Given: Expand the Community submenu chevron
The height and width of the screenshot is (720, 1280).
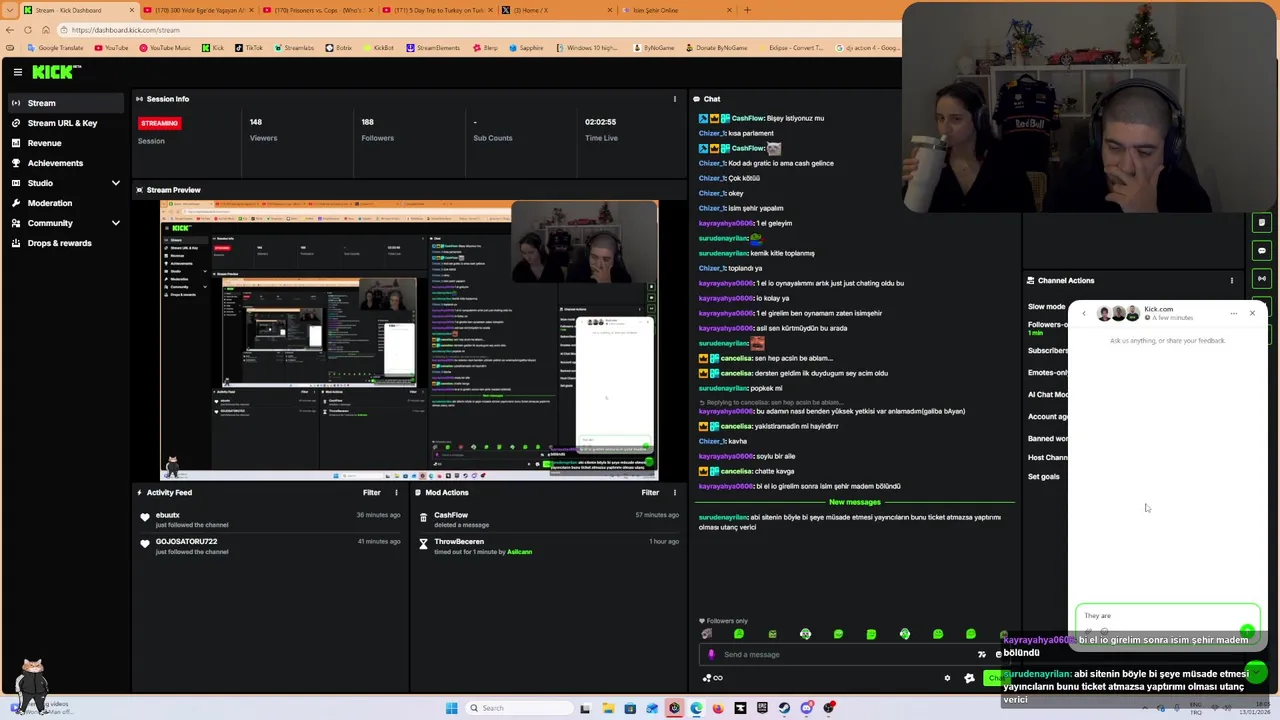Looking at the screenshot, I should [x=115, y=223].
